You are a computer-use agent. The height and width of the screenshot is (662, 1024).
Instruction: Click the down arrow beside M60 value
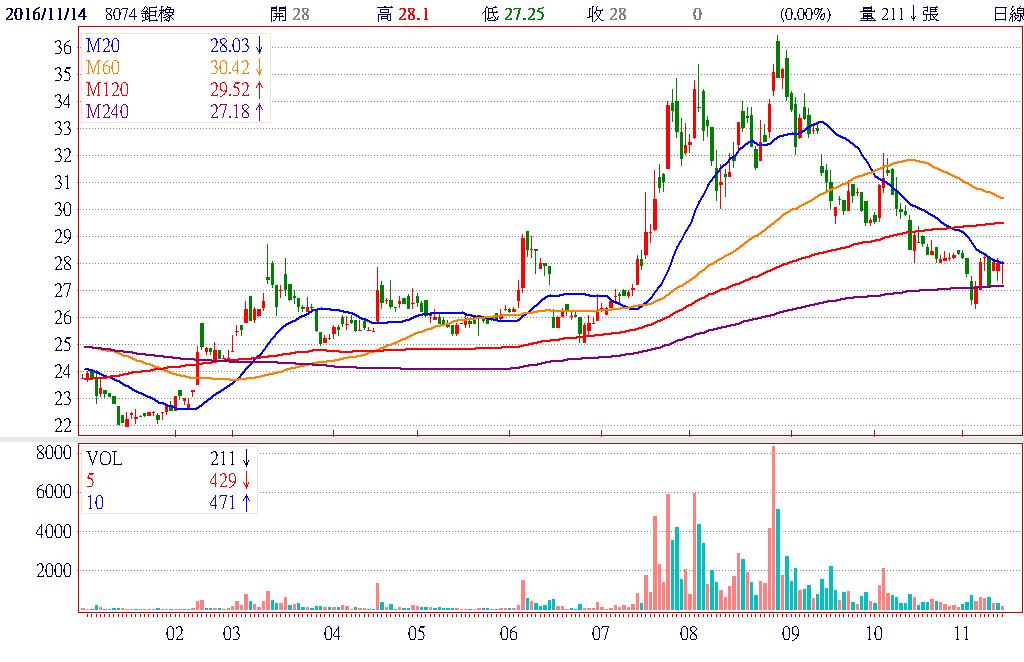260,69
